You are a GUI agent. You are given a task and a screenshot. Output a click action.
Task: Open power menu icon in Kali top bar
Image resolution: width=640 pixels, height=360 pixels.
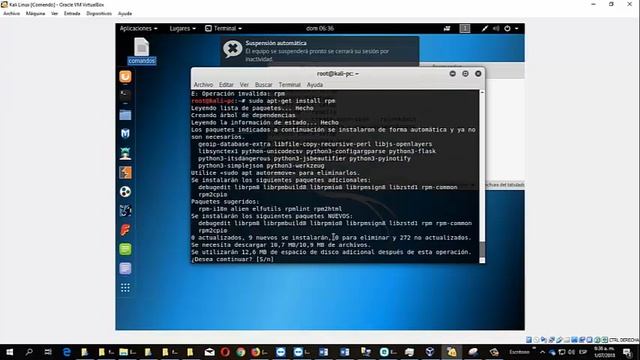pyautogui.click(x=507, y=28)
